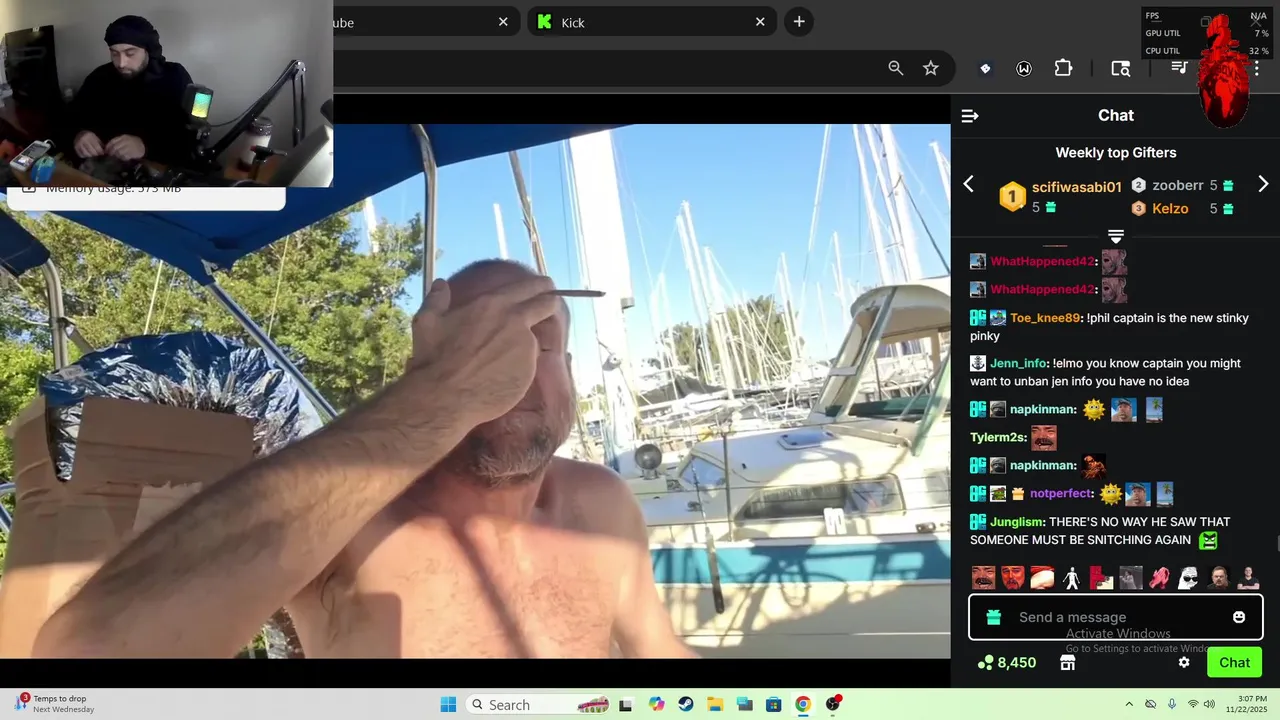
Task: Click the circular W extension icon
Action: pyautogui.click(x=1024, y=68)
